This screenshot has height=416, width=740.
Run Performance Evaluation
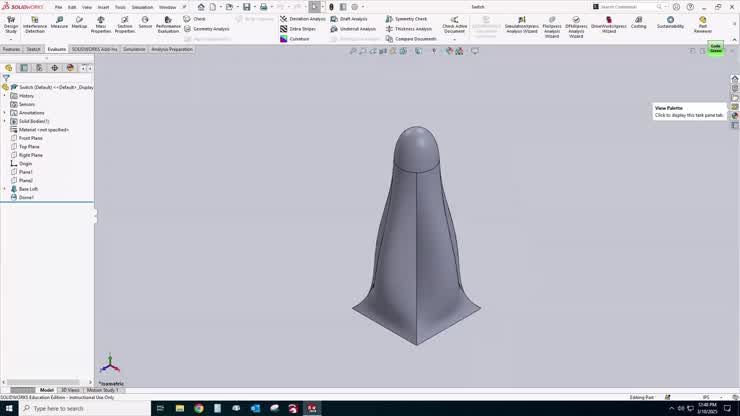click(x=168, y=24)
